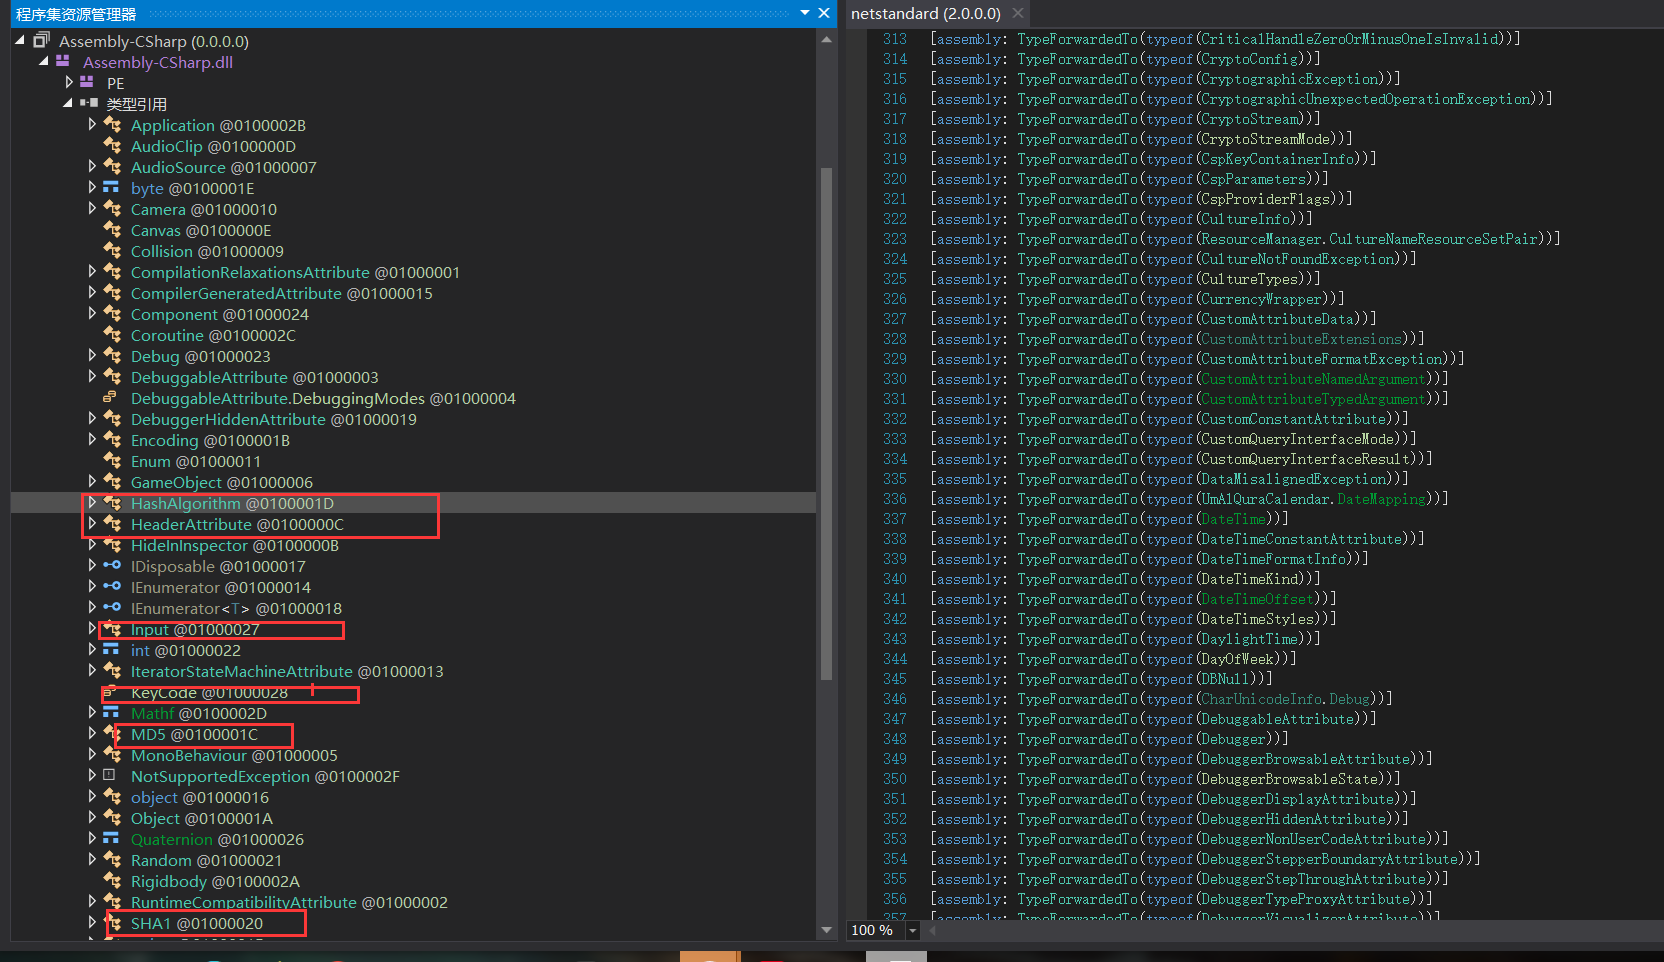Click the Assembly-CSharp.dll module icon
This screenshot has width=1664, height=962.
63,62
